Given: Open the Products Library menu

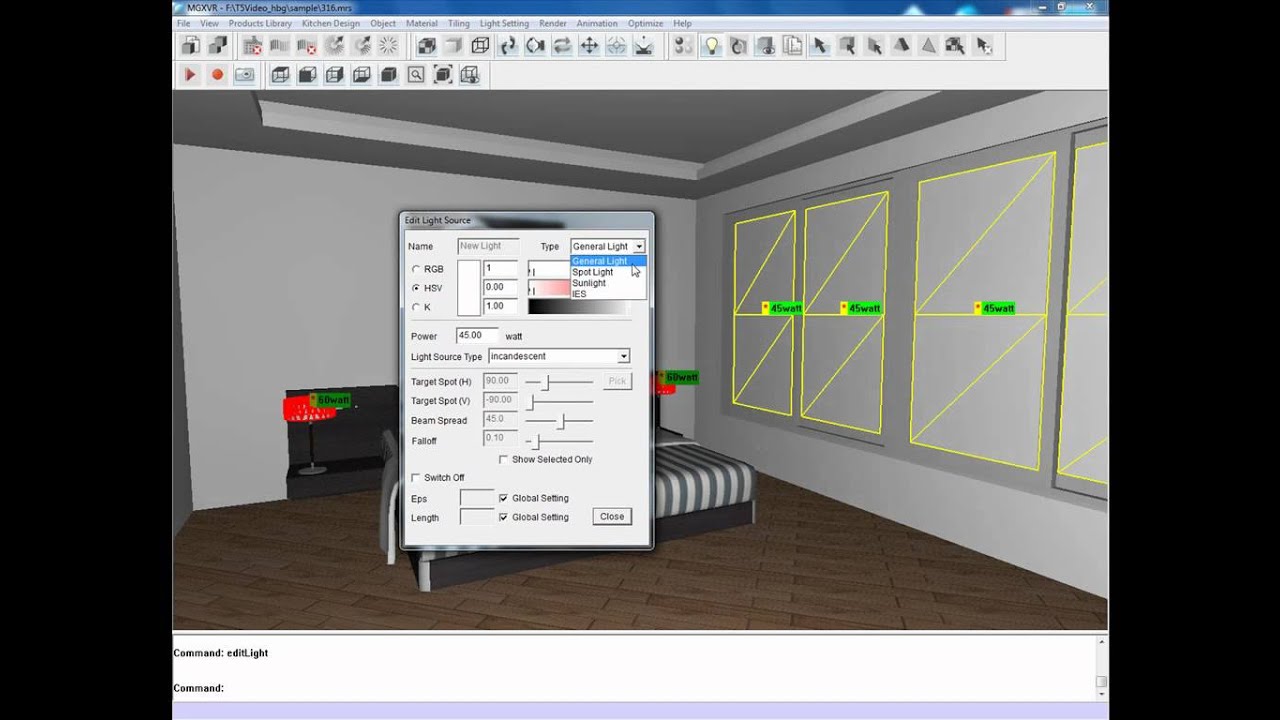Looking at the screenshot, I should coord(260,23).
